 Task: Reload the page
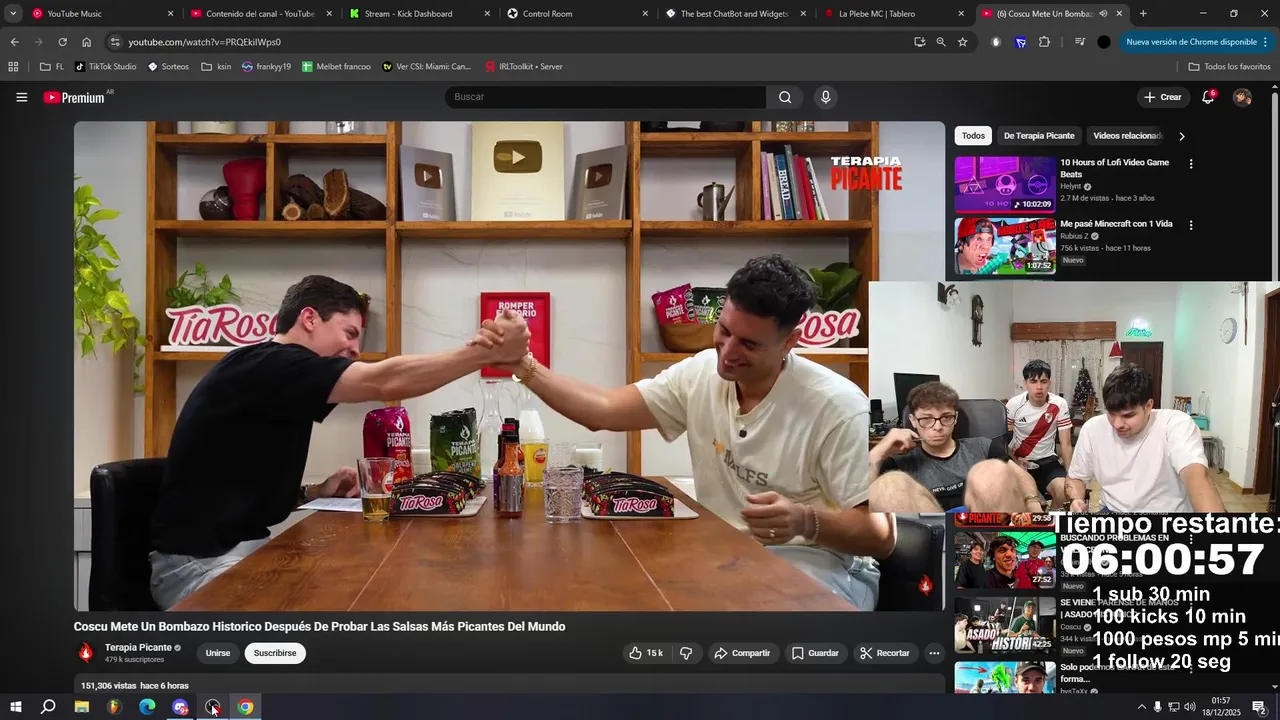(62, 42)
